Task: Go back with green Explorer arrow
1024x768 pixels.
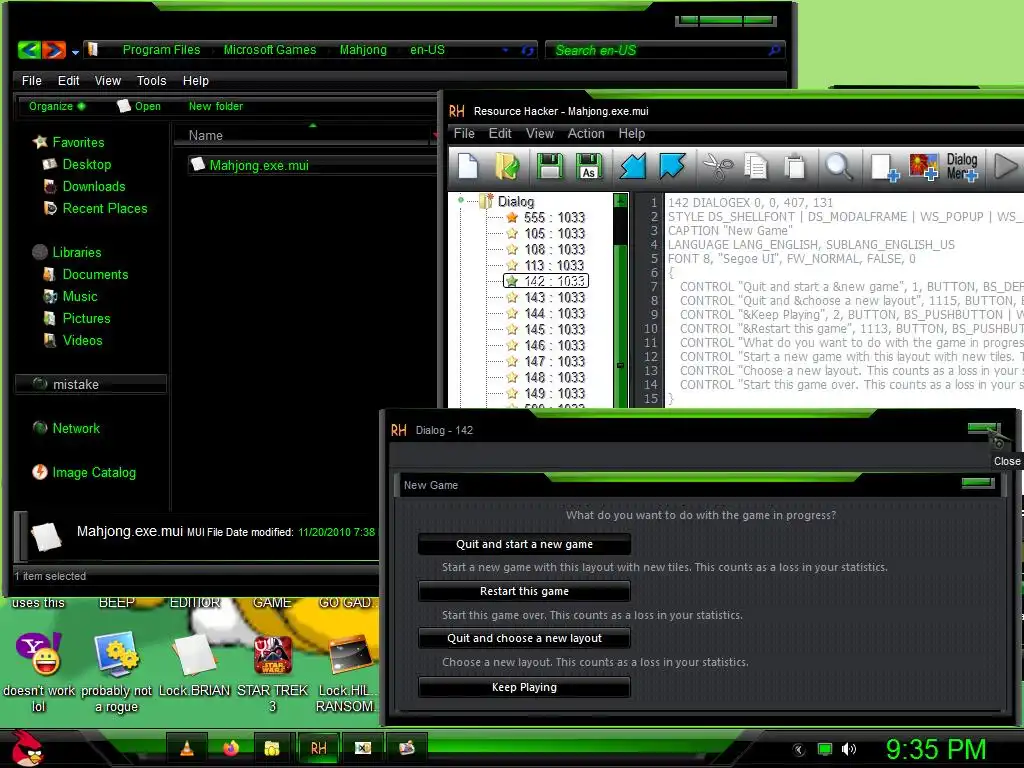Action: point(29,50)
